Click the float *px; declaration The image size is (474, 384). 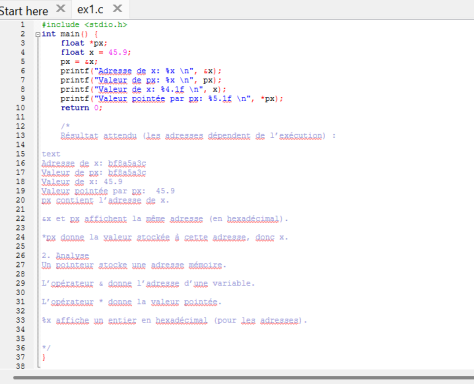84,43
